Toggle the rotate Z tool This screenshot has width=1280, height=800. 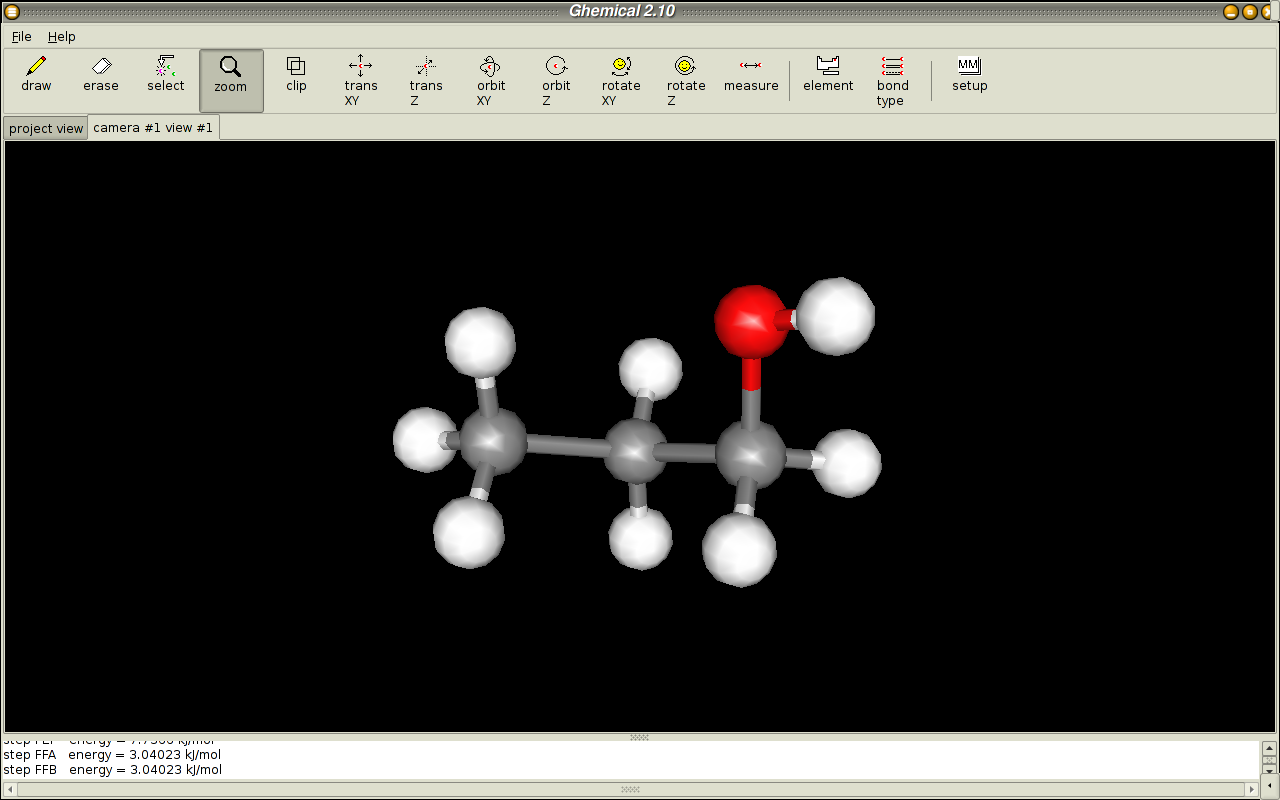[x=686, y=80]
